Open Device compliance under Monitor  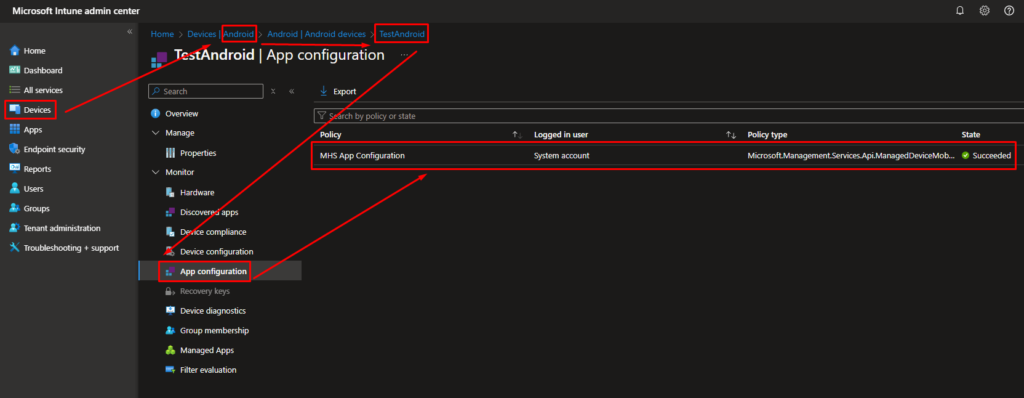(x=213, y=232)
